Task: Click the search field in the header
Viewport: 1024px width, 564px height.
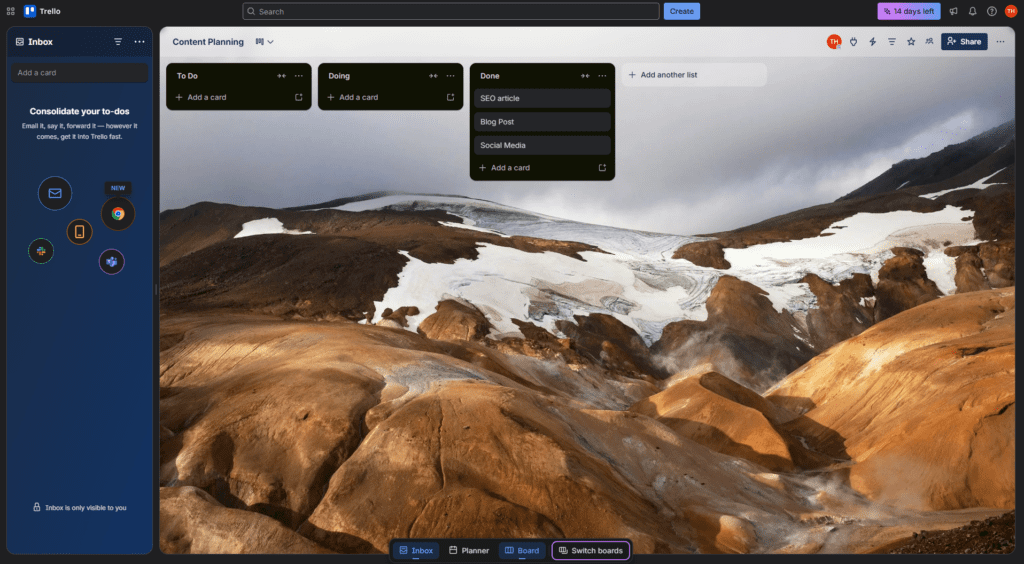Action: (x=451, y=11)
